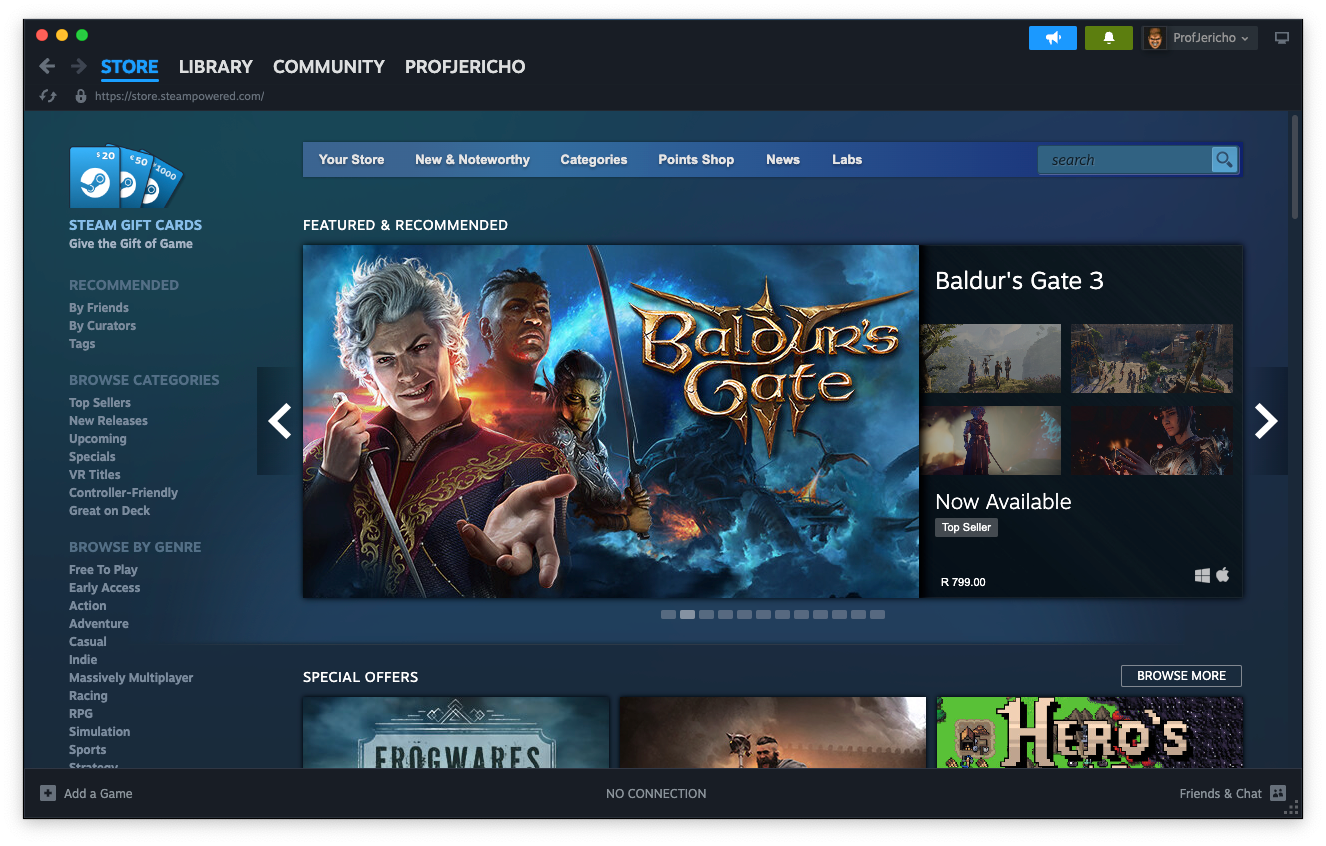Open the Frogwares special offer card
This screenshot has width=1326, height=846.
pos(456,733)
